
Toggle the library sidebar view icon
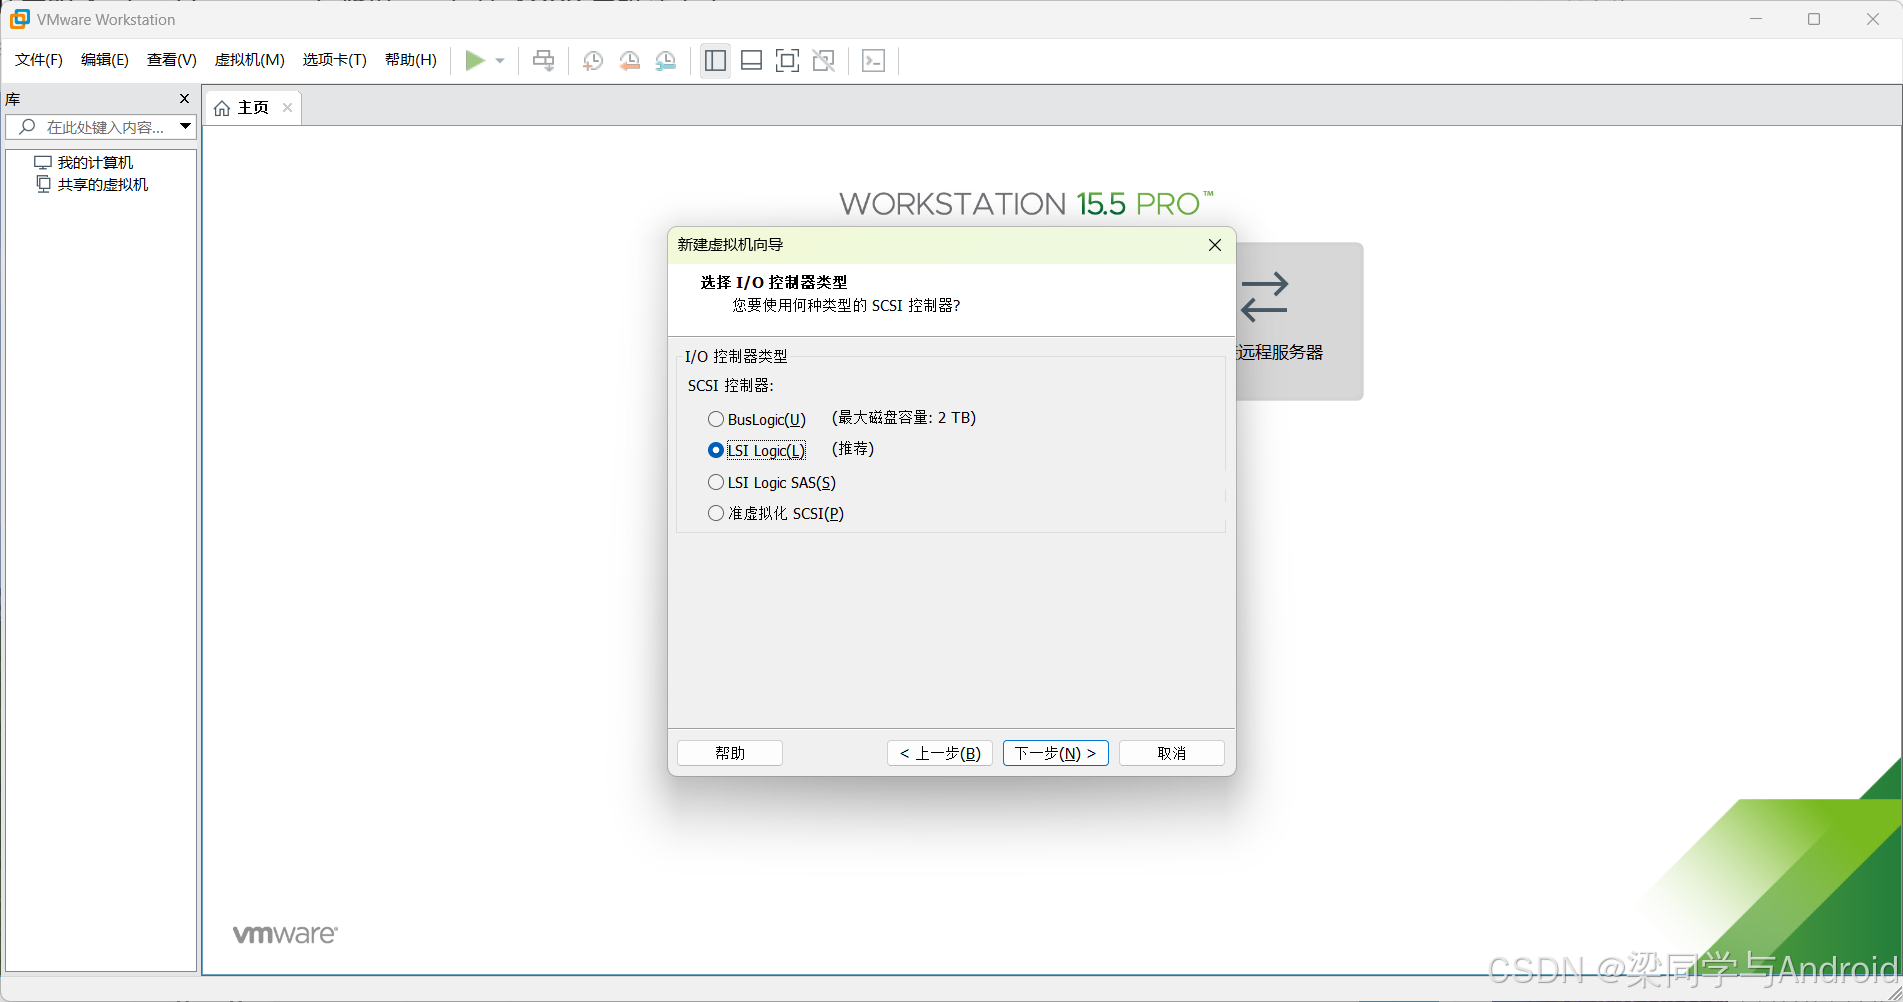715,61
